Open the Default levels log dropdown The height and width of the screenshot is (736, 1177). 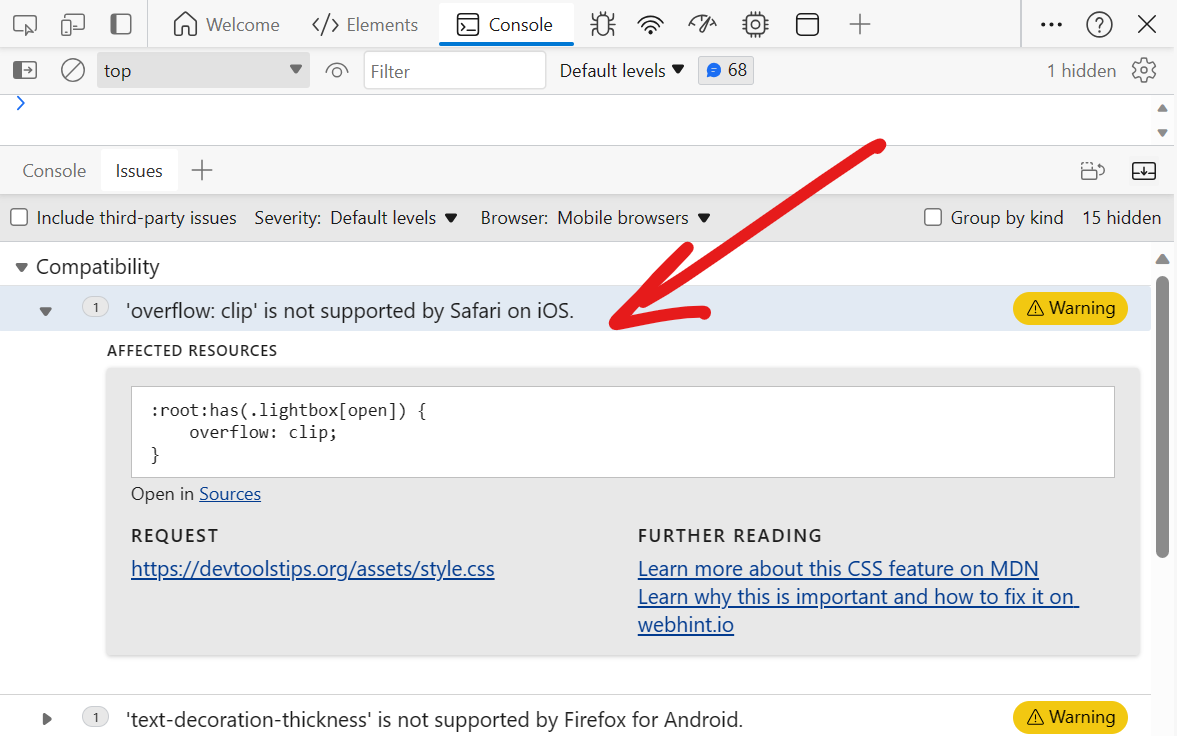[x=622, y=70]
